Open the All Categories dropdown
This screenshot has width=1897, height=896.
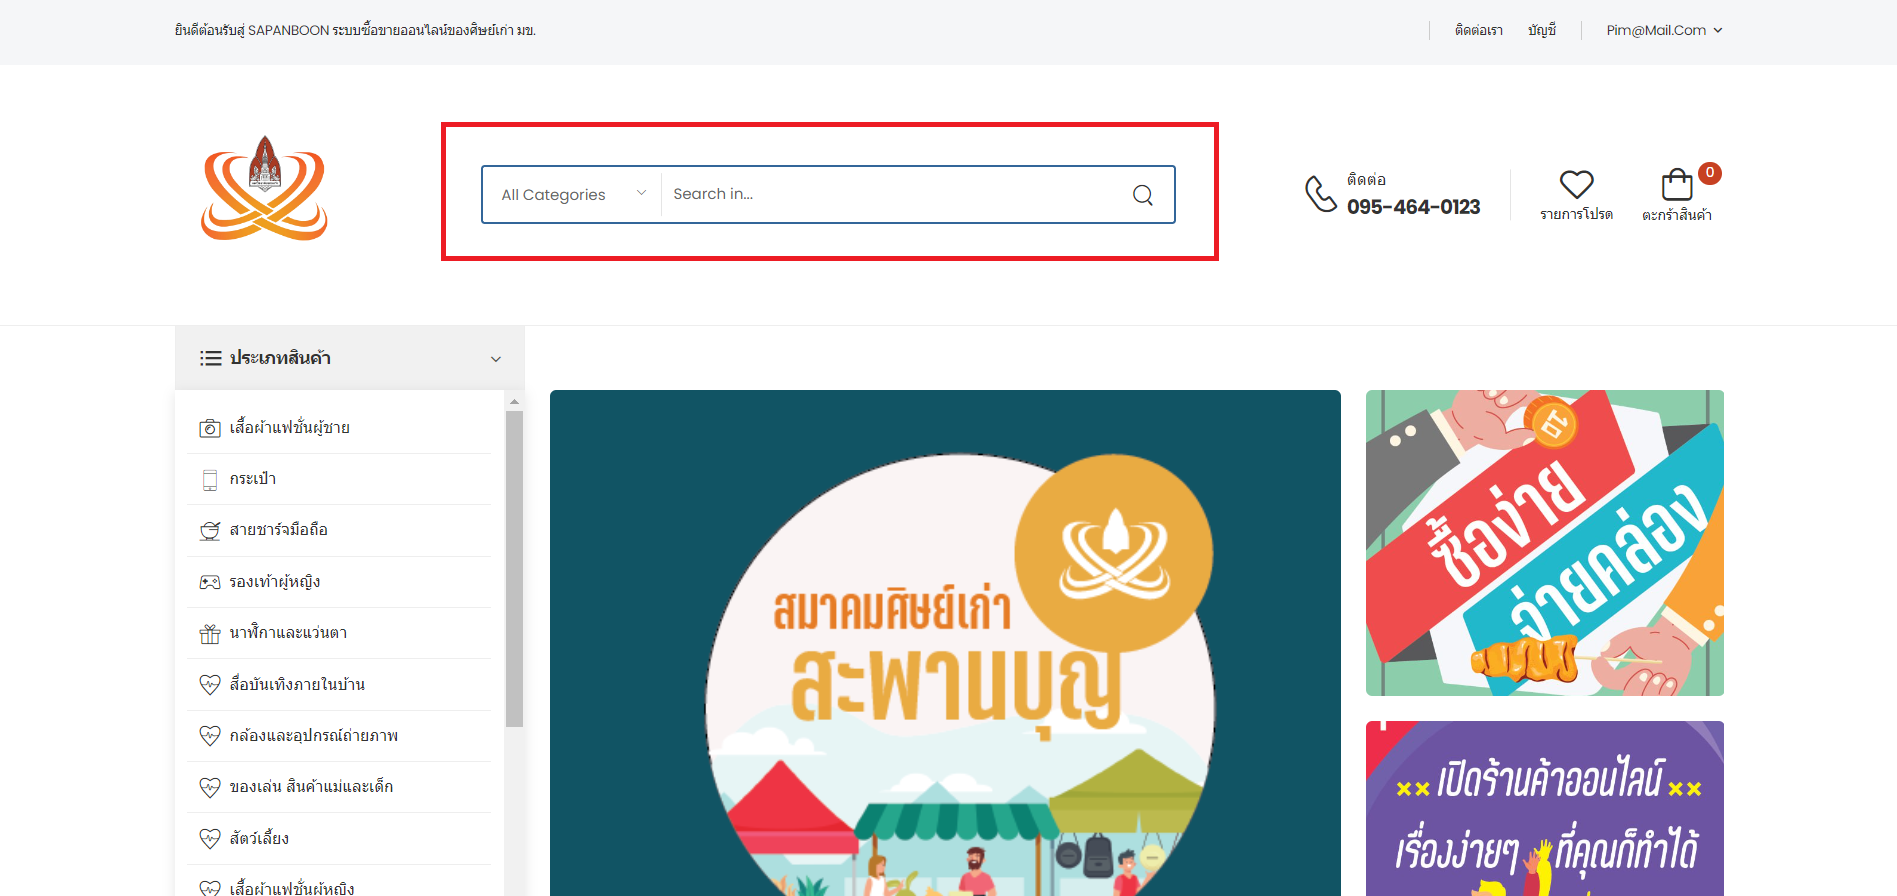click(x=573, y=195)
